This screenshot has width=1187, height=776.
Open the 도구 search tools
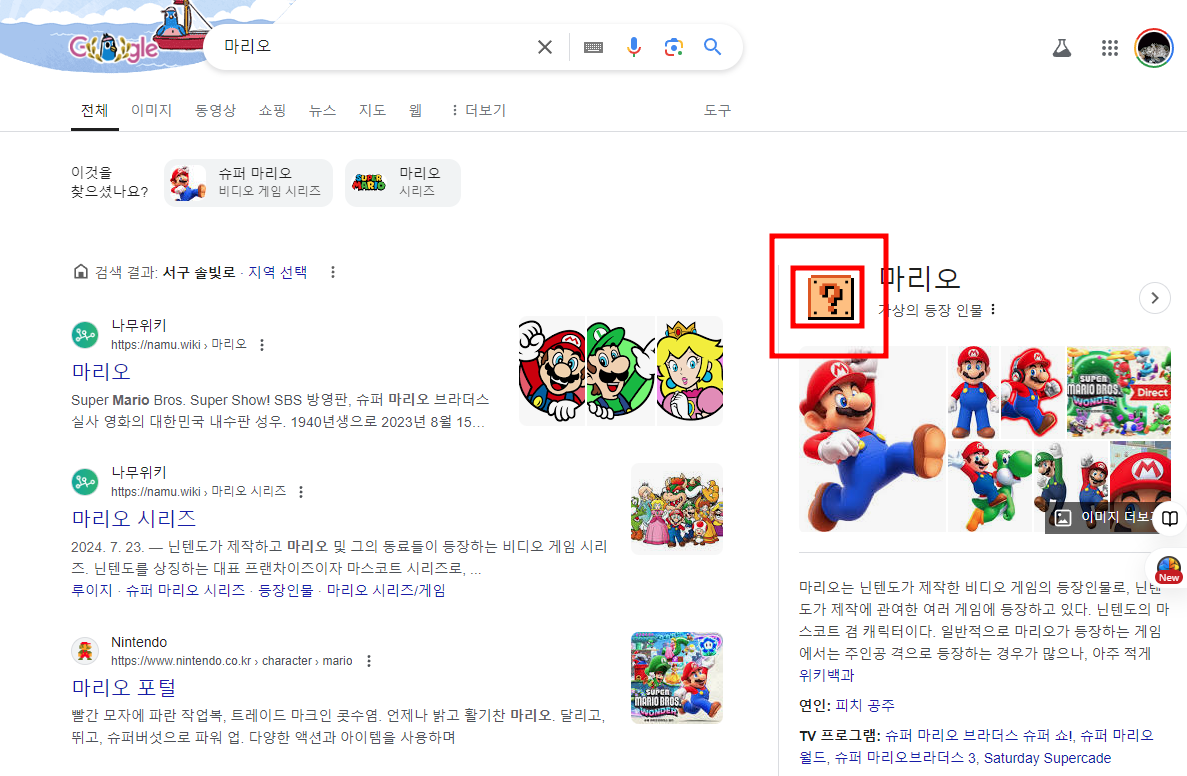point(717,111)
